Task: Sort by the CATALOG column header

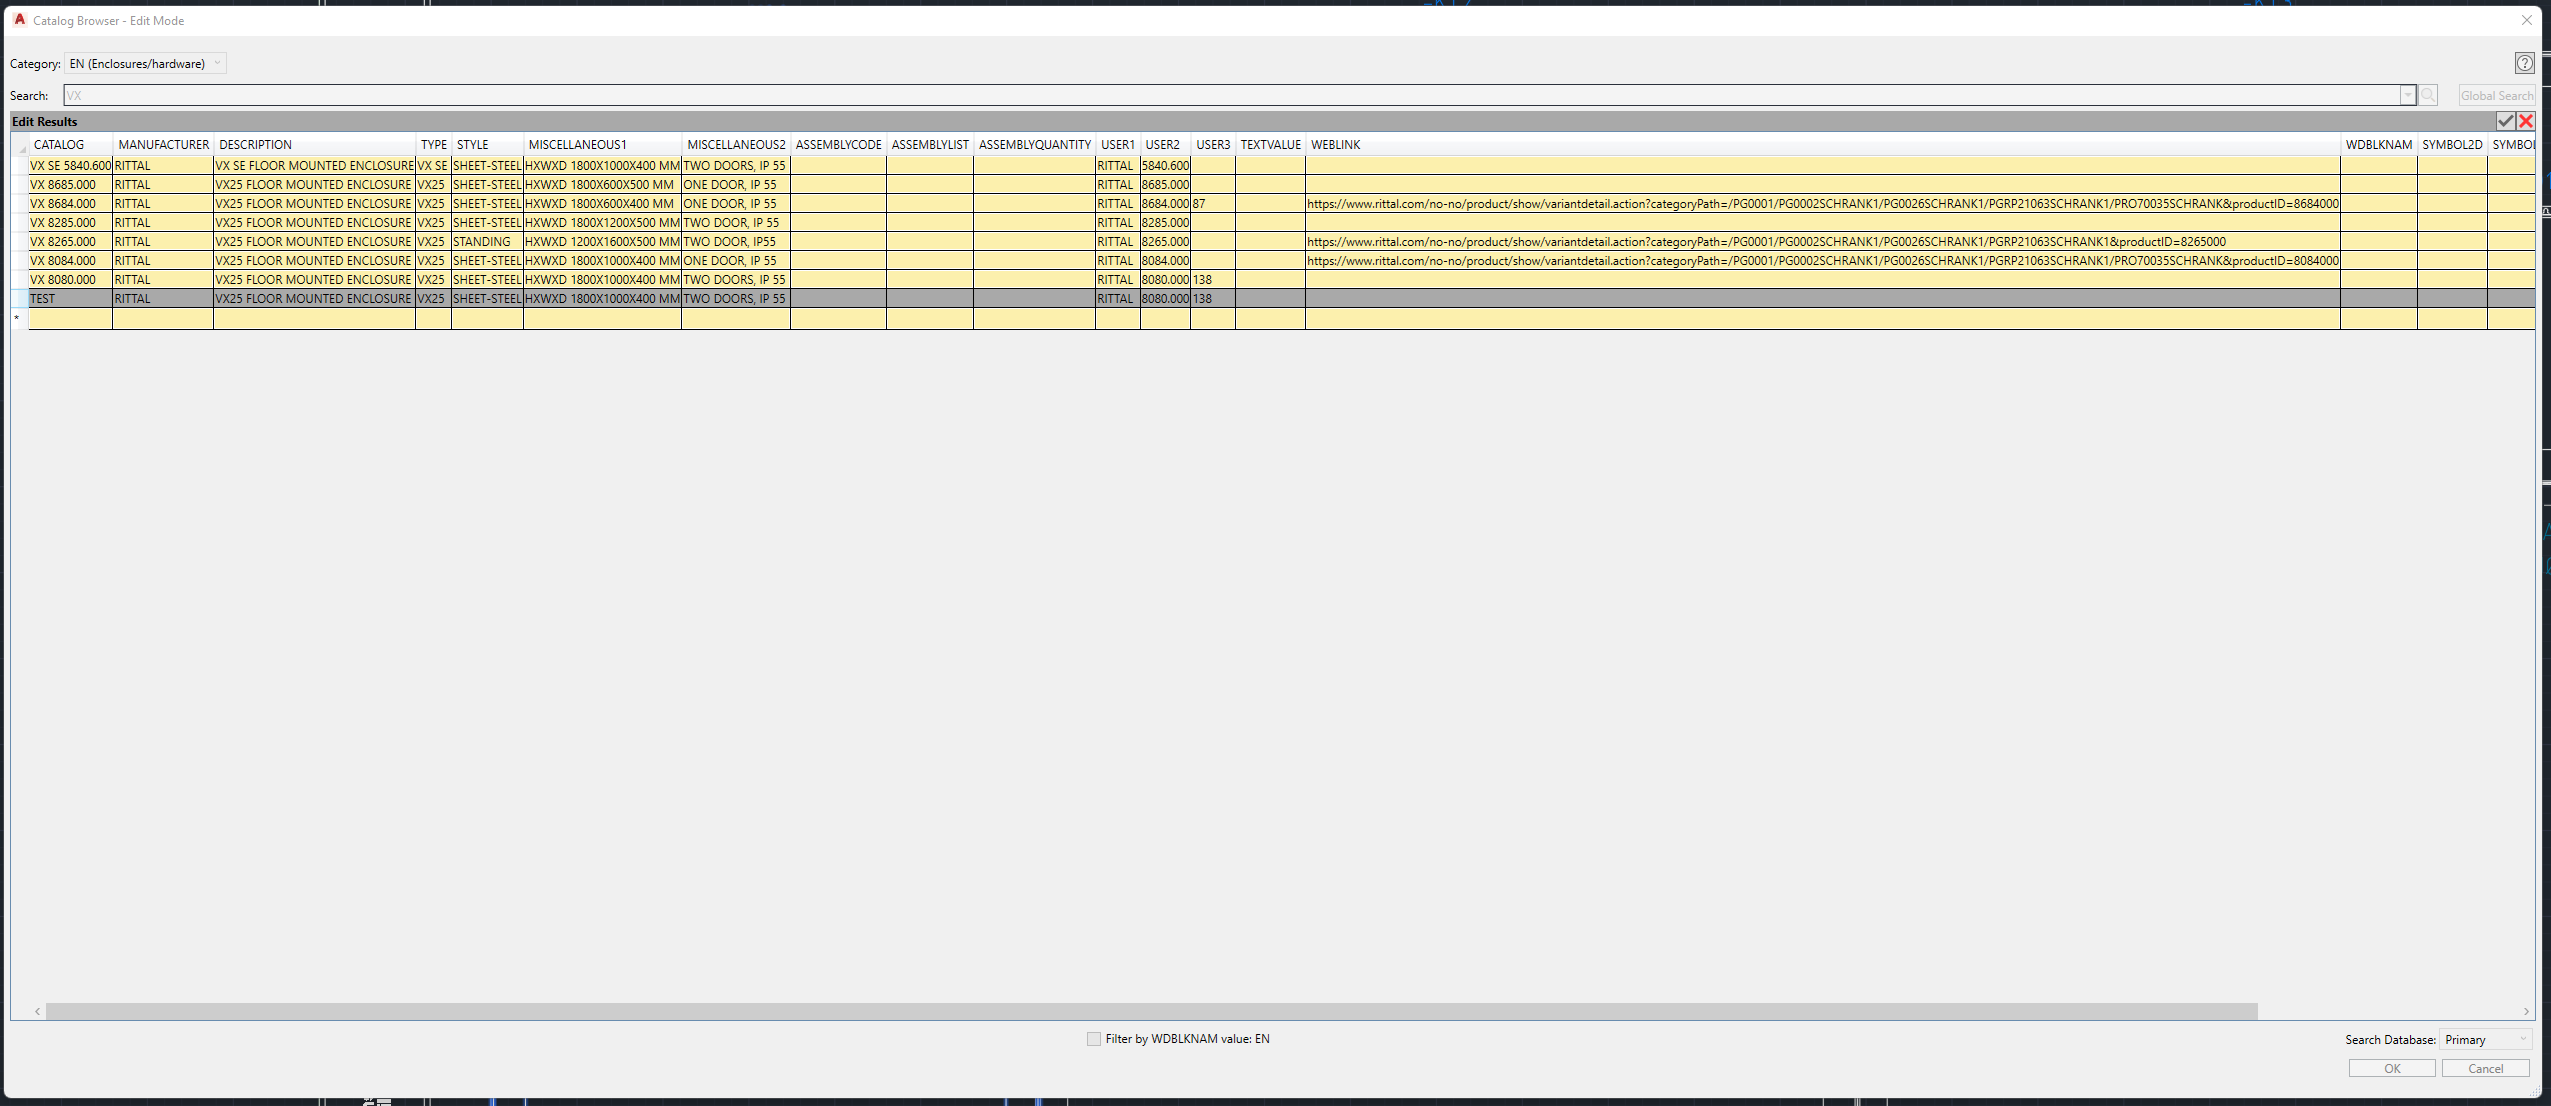Action: pos(59,144)
